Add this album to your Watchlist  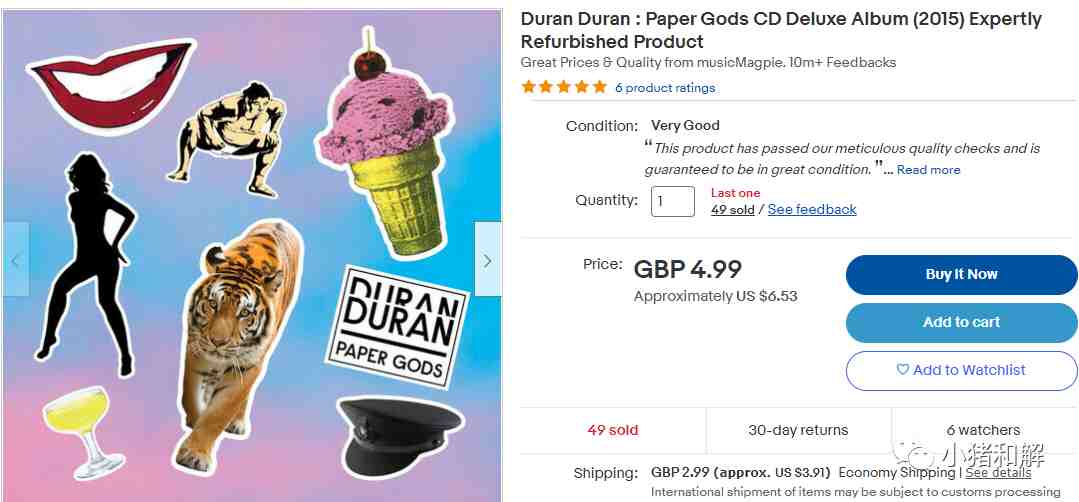pos(961,370)
